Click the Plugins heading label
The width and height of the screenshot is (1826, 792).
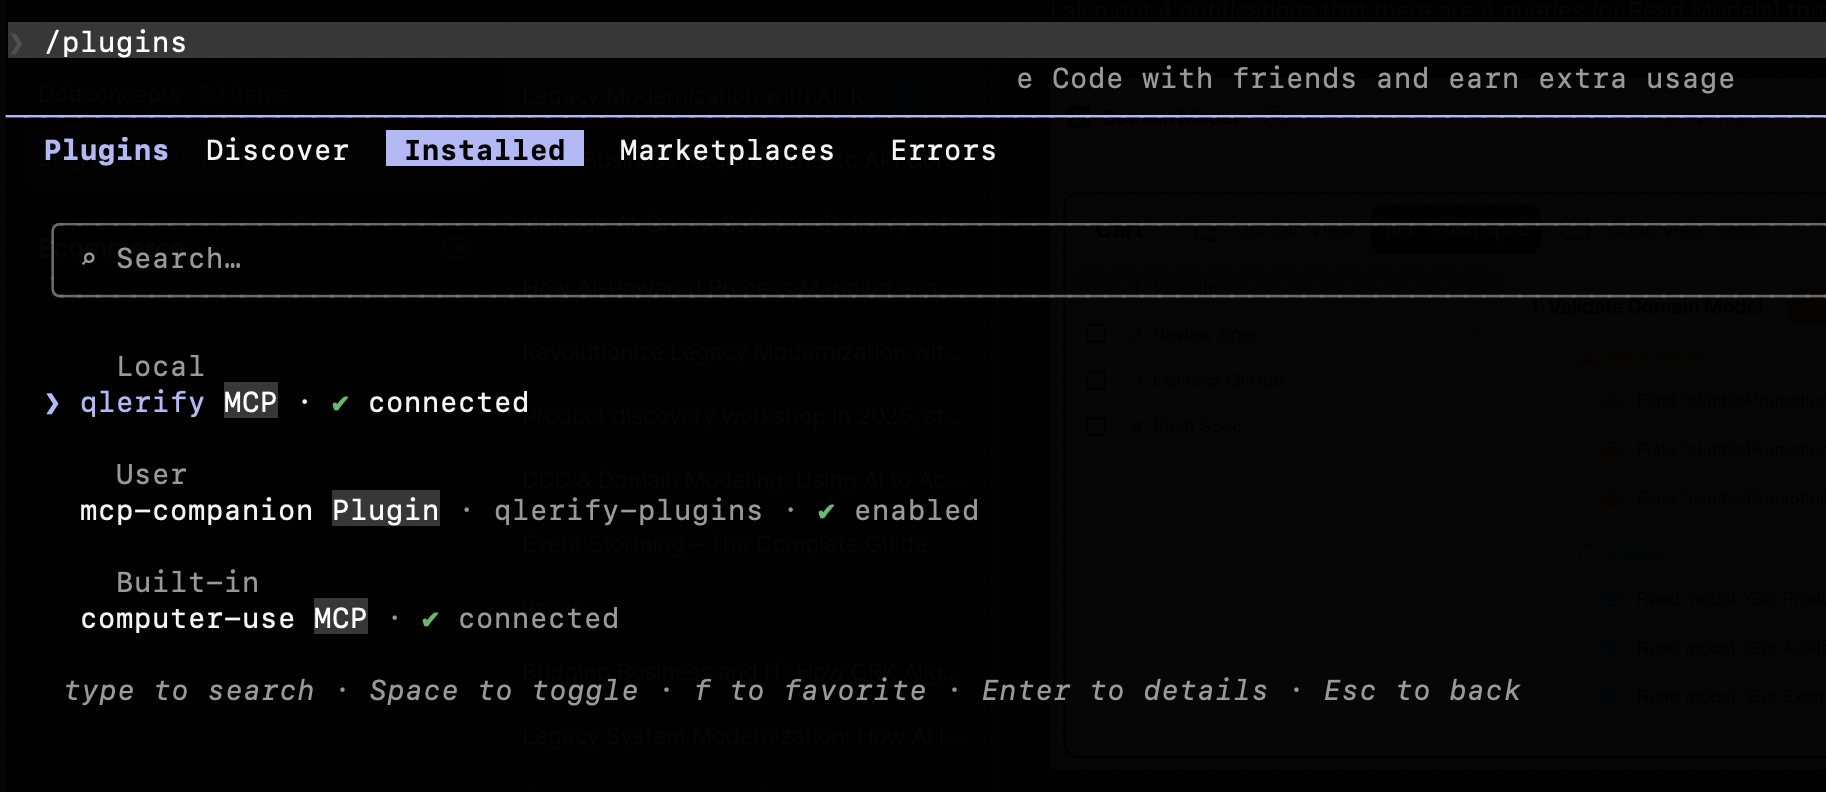tap(106, 150)
